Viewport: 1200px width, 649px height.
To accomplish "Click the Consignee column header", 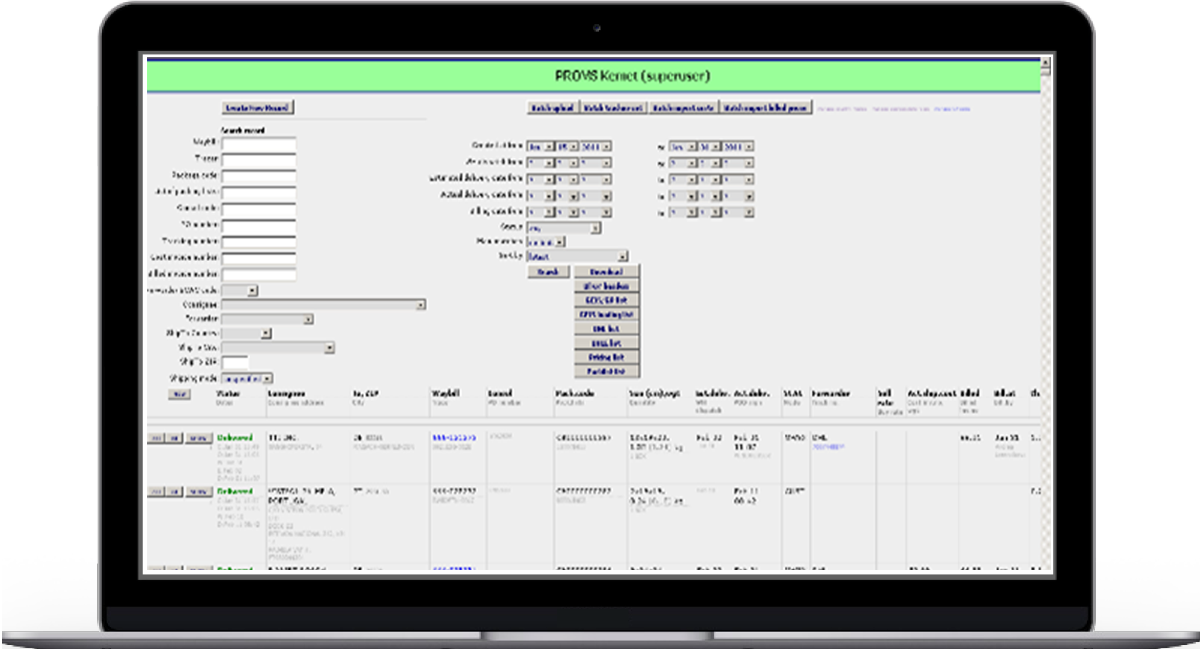I will (x=288, y=394).
